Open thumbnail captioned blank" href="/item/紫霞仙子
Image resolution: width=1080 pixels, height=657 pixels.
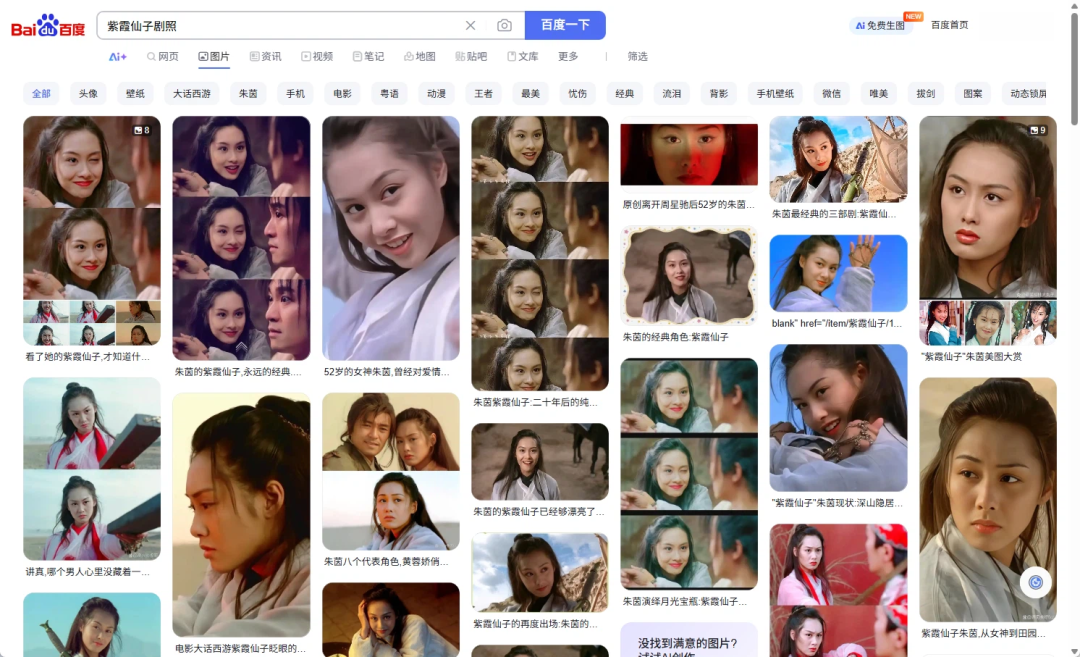pos(838,273)
